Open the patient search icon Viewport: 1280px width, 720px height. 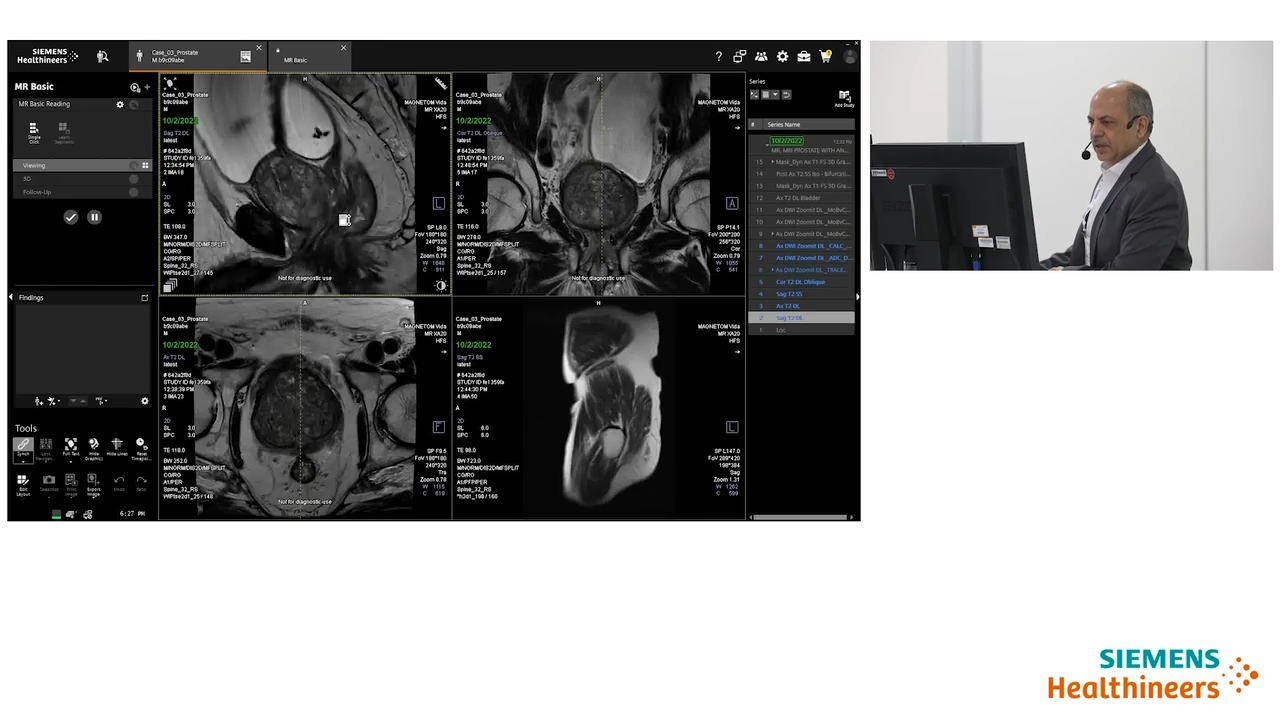pos(102,57)
